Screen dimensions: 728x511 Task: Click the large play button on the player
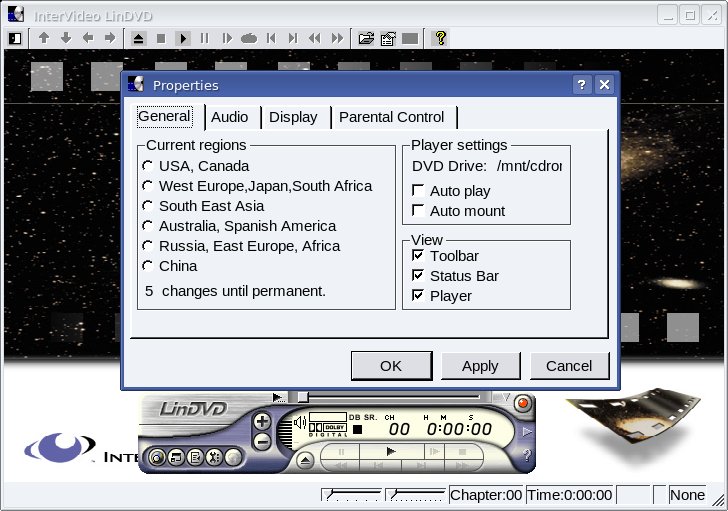[x=391, y=451]
